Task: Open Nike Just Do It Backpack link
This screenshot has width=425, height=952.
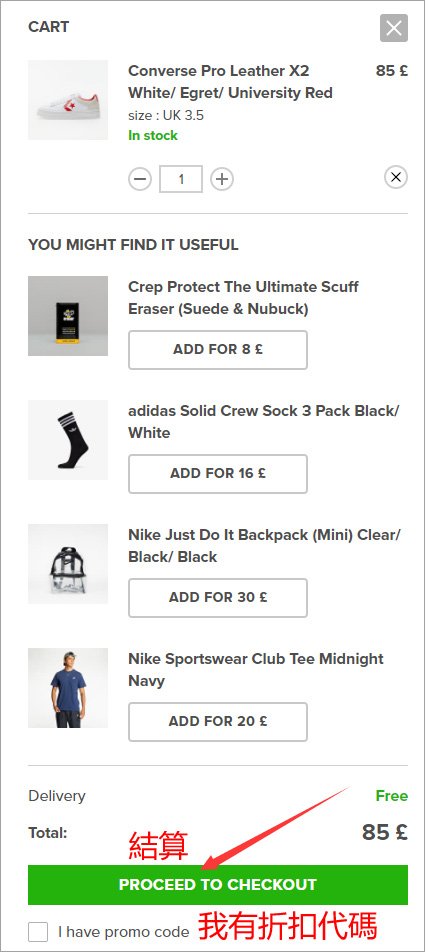Action: click(x=264, y=546)
